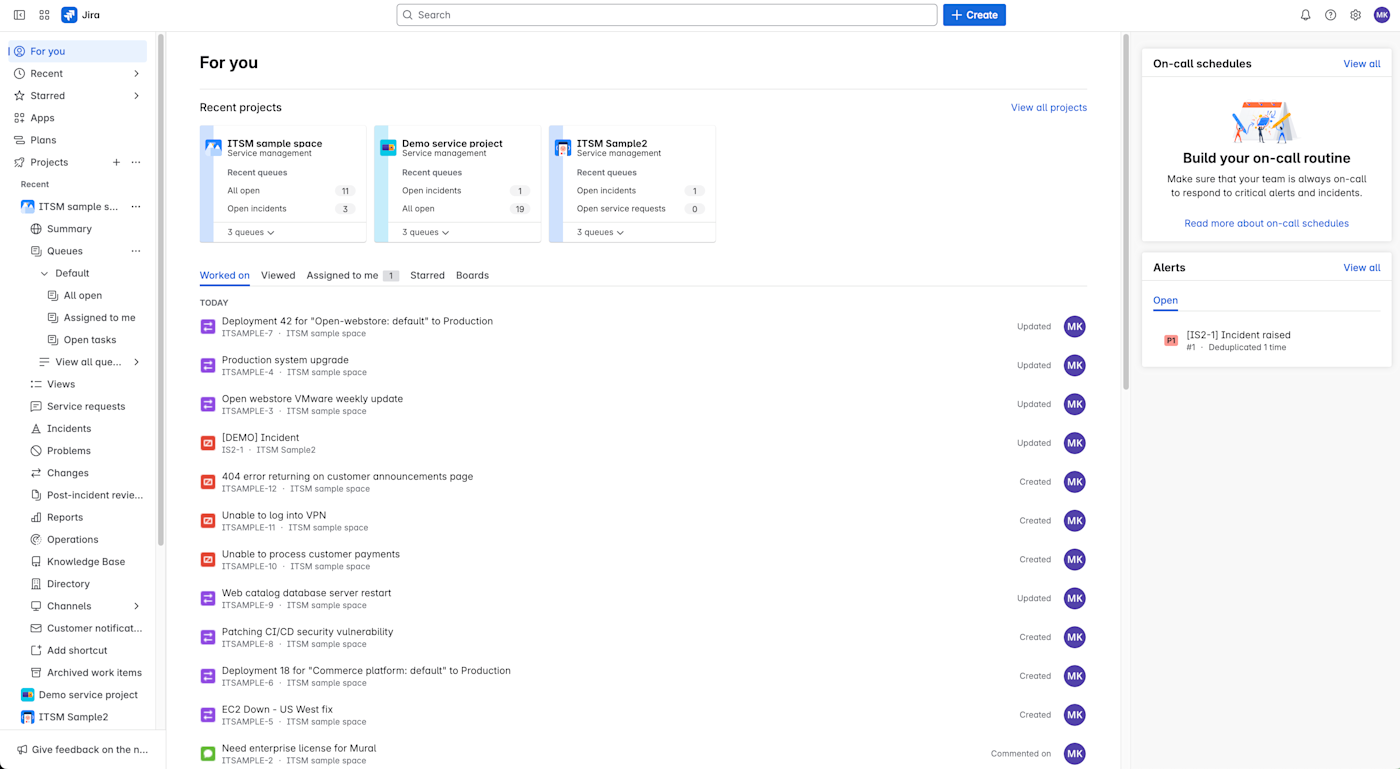Open more options for ITSM sample space in the sidebar

click(136, 207)
